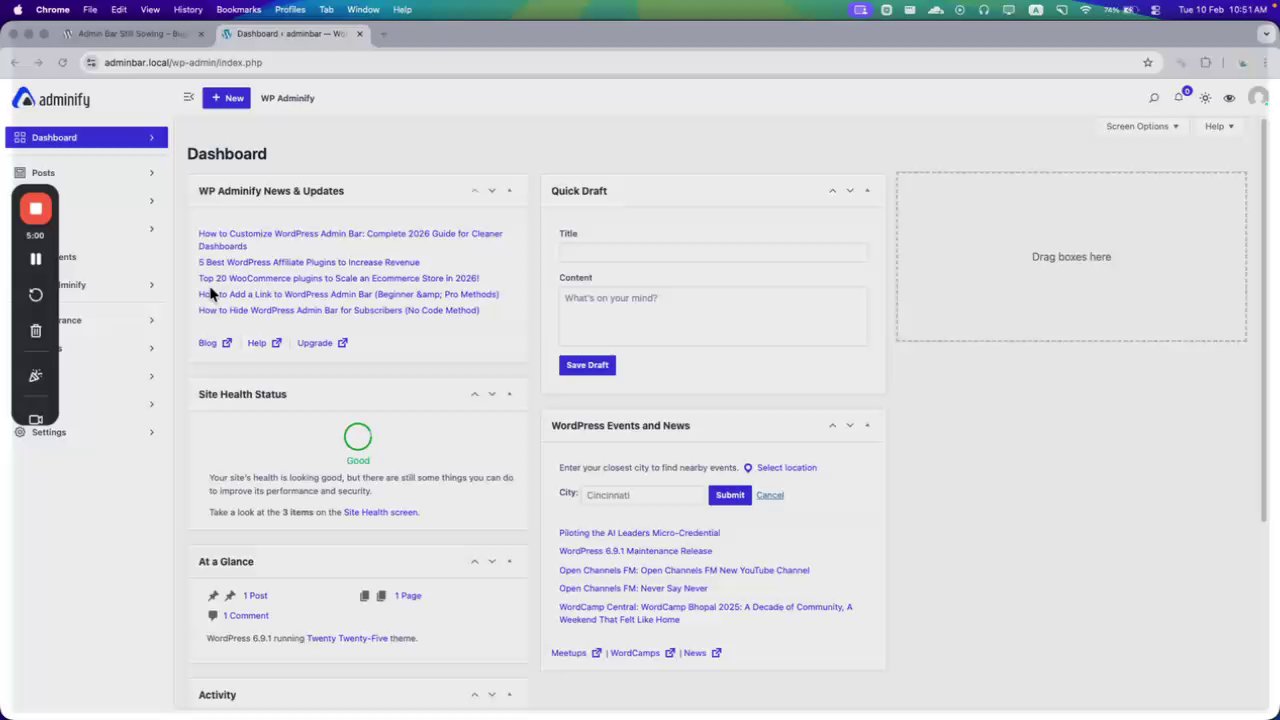Screen dimensions: 1280x720
Task: Collapse the WordPress Events and News panel
Action: [x=867, y=426]
